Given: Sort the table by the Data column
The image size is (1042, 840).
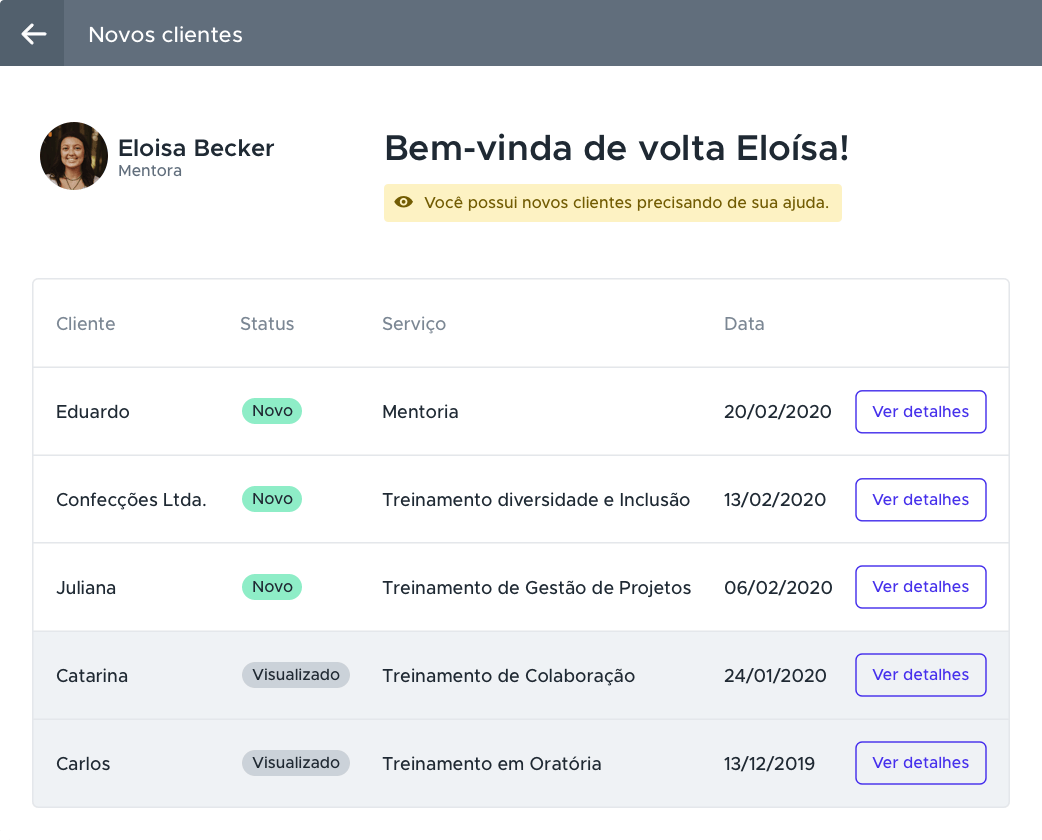Looking at the screenshot, I should click(744, 323).
